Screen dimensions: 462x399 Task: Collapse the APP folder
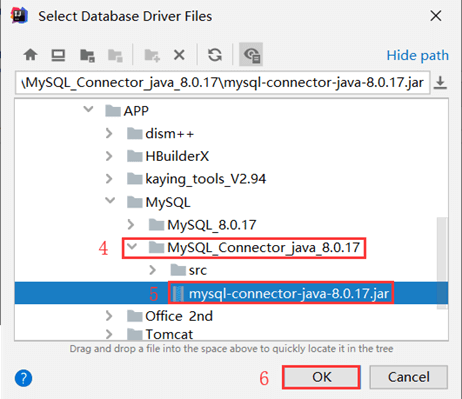pos(88,109)
